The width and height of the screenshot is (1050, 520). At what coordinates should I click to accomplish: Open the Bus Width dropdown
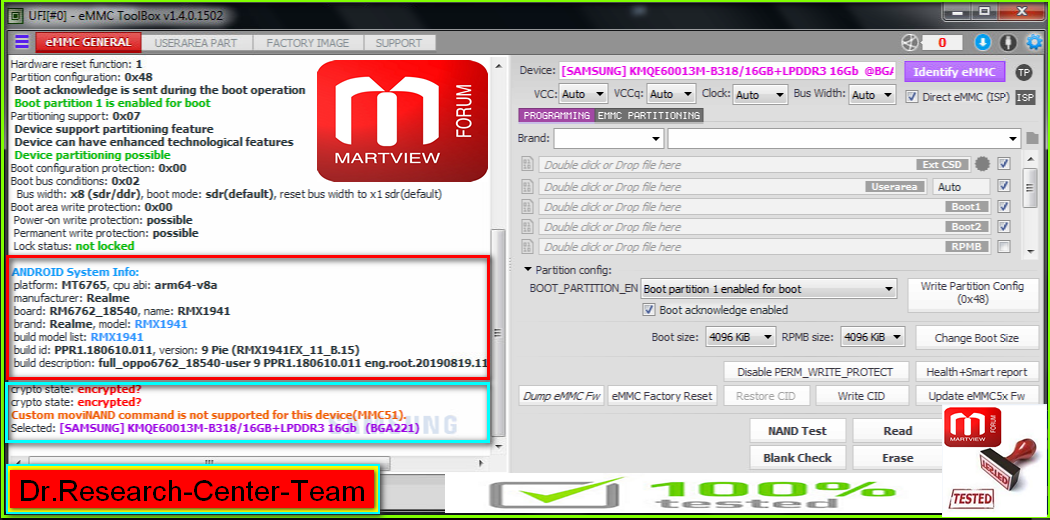(x=873, y=95)
